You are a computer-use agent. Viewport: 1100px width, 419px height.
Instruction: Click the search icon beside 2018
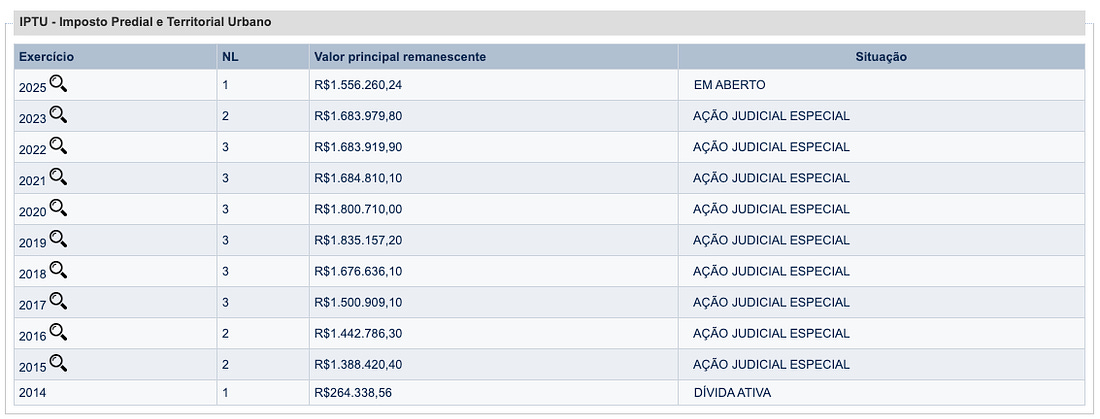coord(58,270)
